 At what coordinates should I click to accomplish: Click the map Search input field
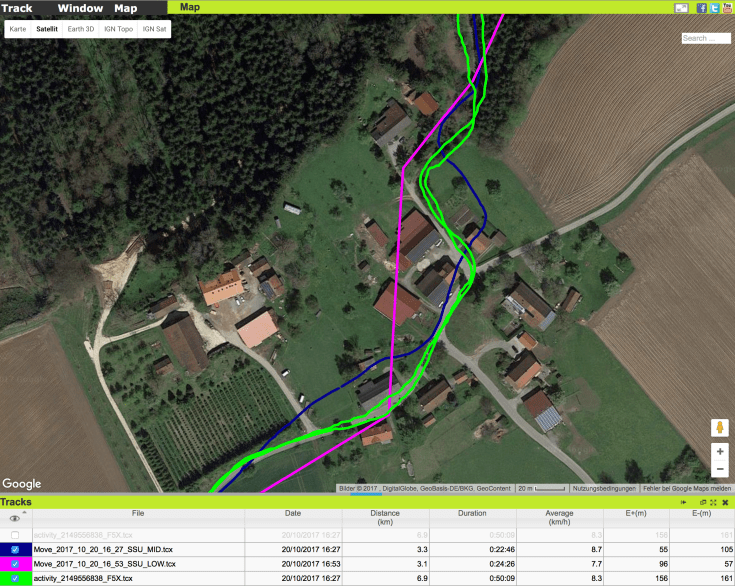click(x=706, y=38)
